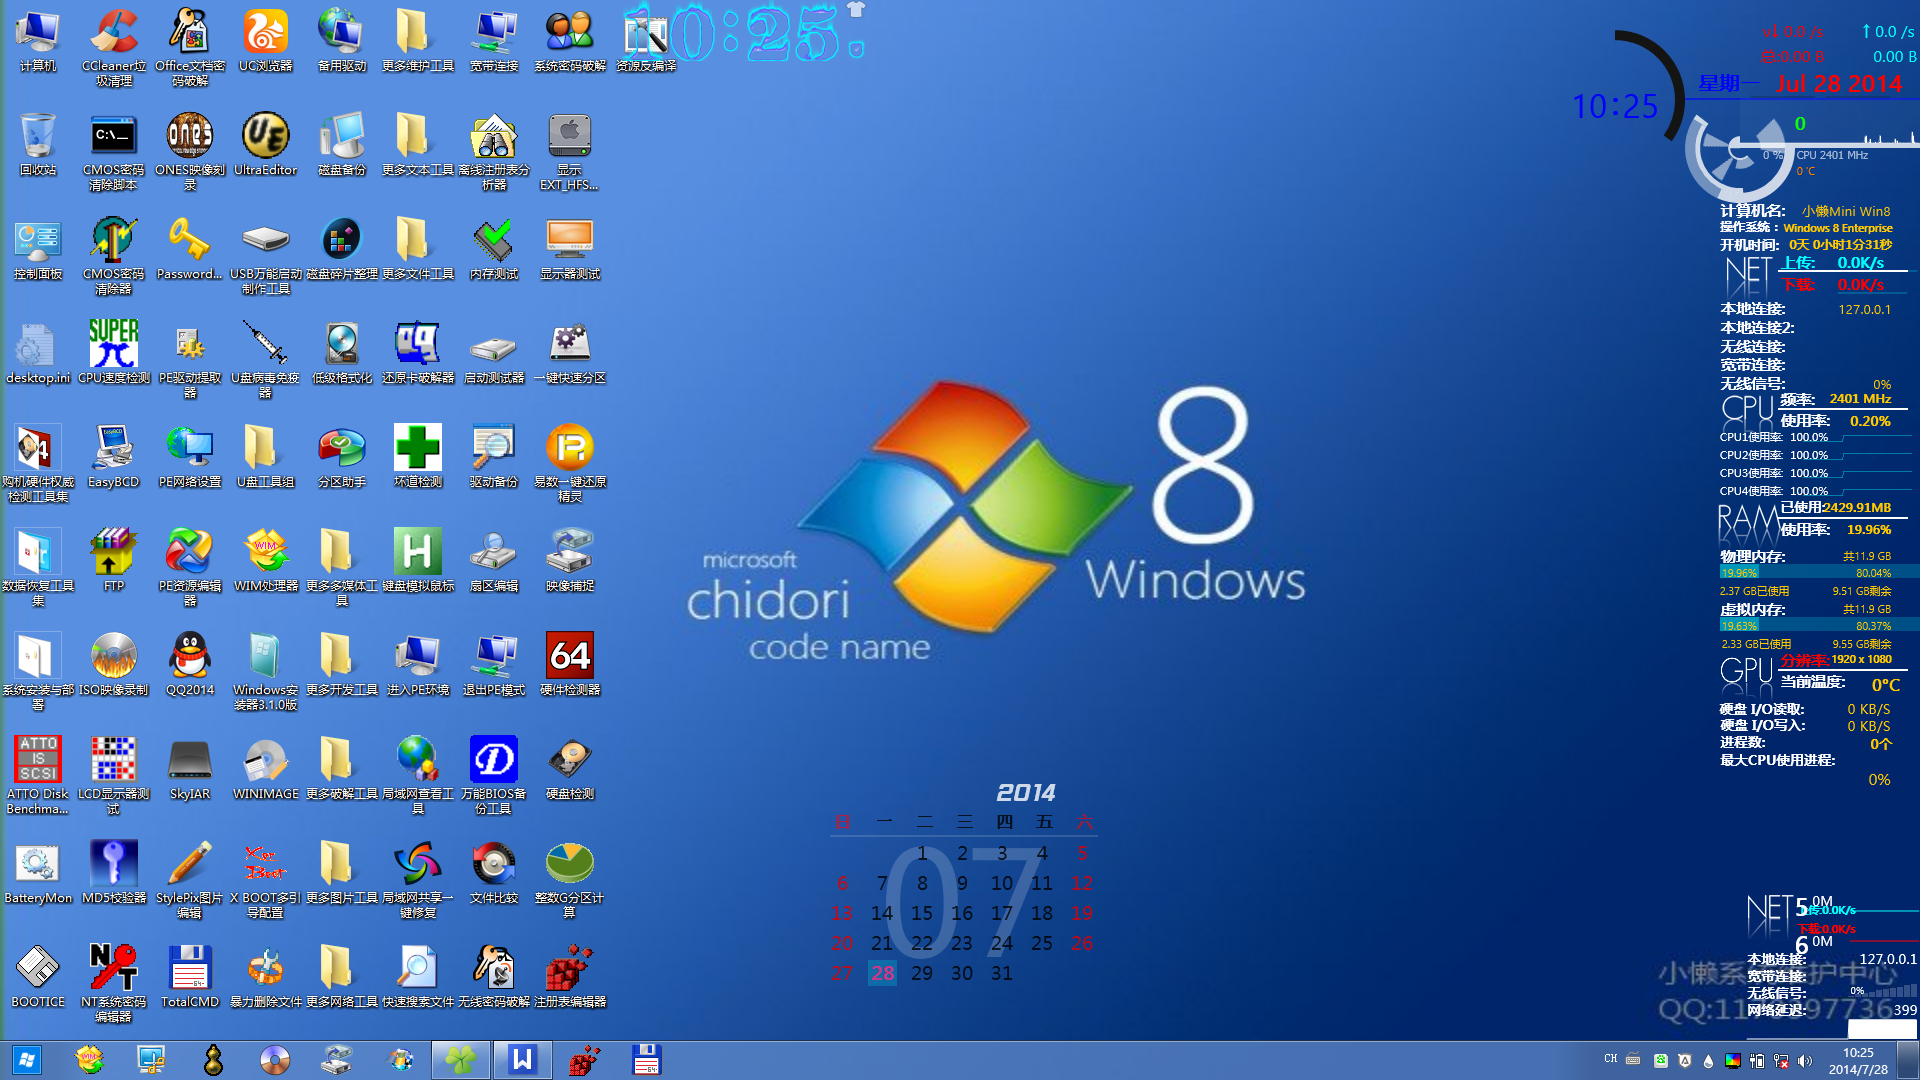The height and width of the screenshot is (1080, 1920).
Task: Open the CCleaner垃圾清理 desktop icon
Action: click(x=114, y=46)
